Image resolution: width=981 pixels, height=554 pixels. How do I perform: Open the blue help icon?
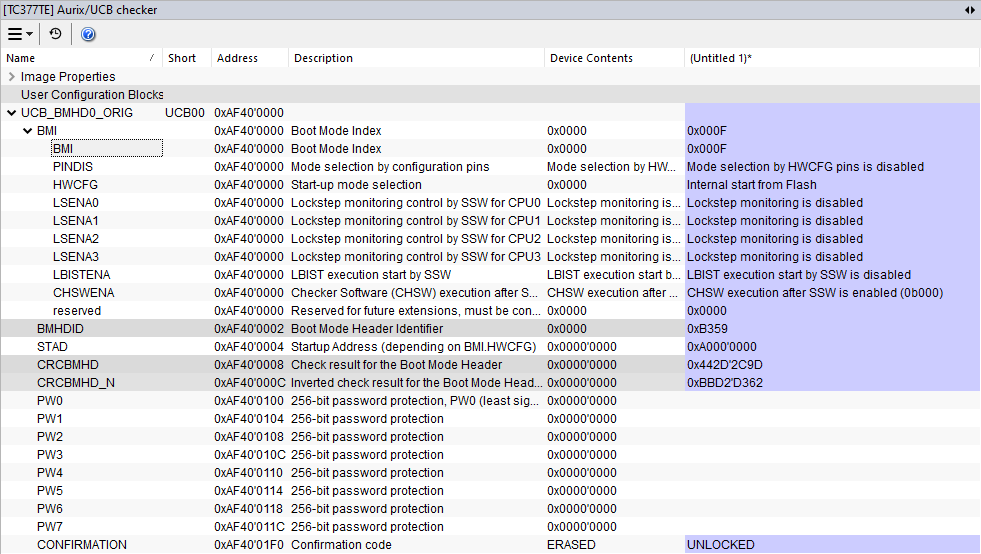[x=88, y=34]
